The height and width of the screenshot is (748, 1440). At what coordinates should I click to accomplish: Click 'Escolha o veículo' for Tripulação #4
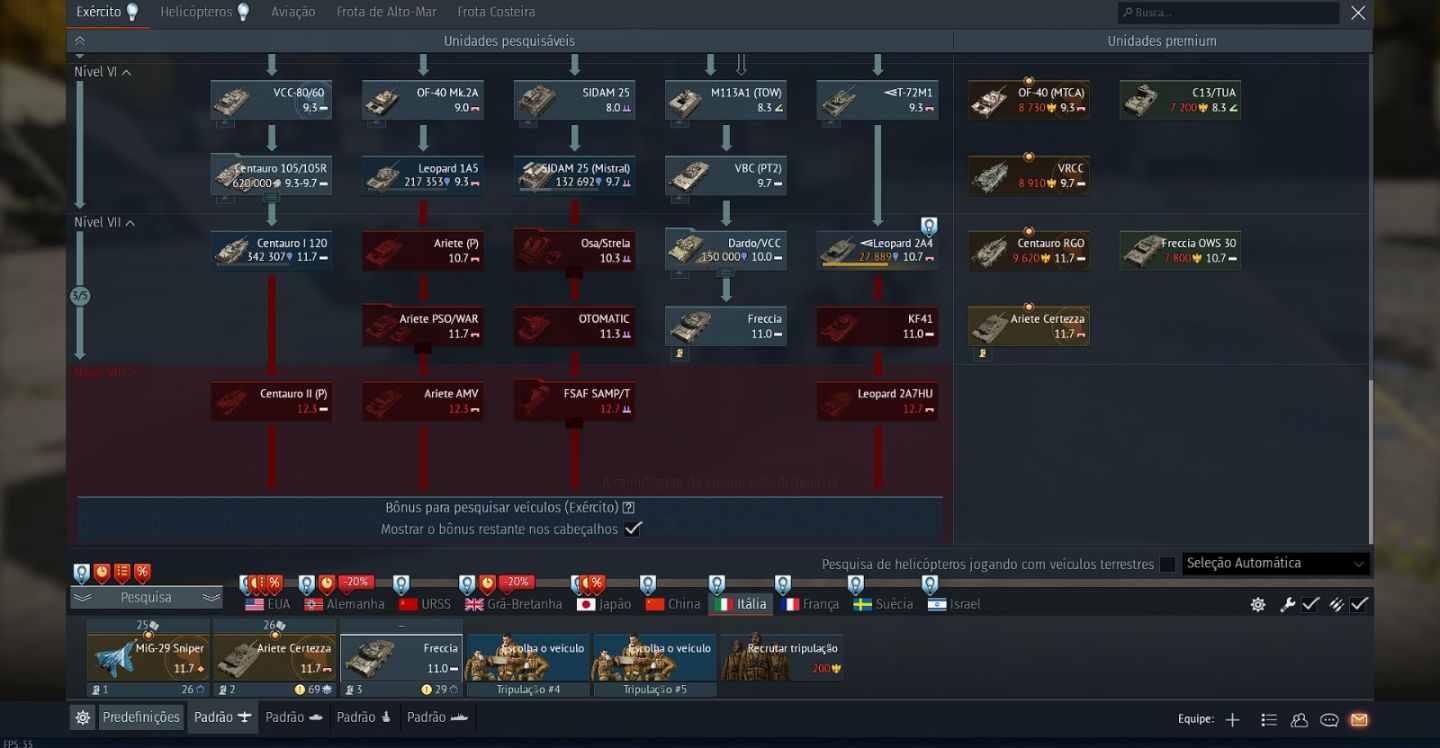pos(527,657)
